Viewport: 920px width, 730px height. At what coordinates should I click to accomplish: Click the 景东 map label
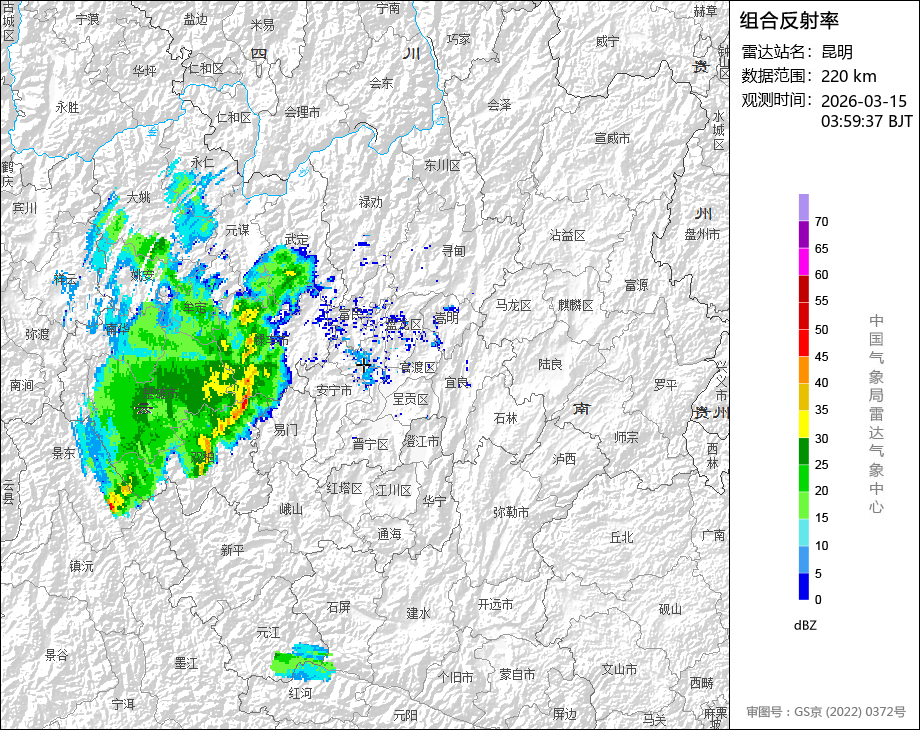point(63,452)
